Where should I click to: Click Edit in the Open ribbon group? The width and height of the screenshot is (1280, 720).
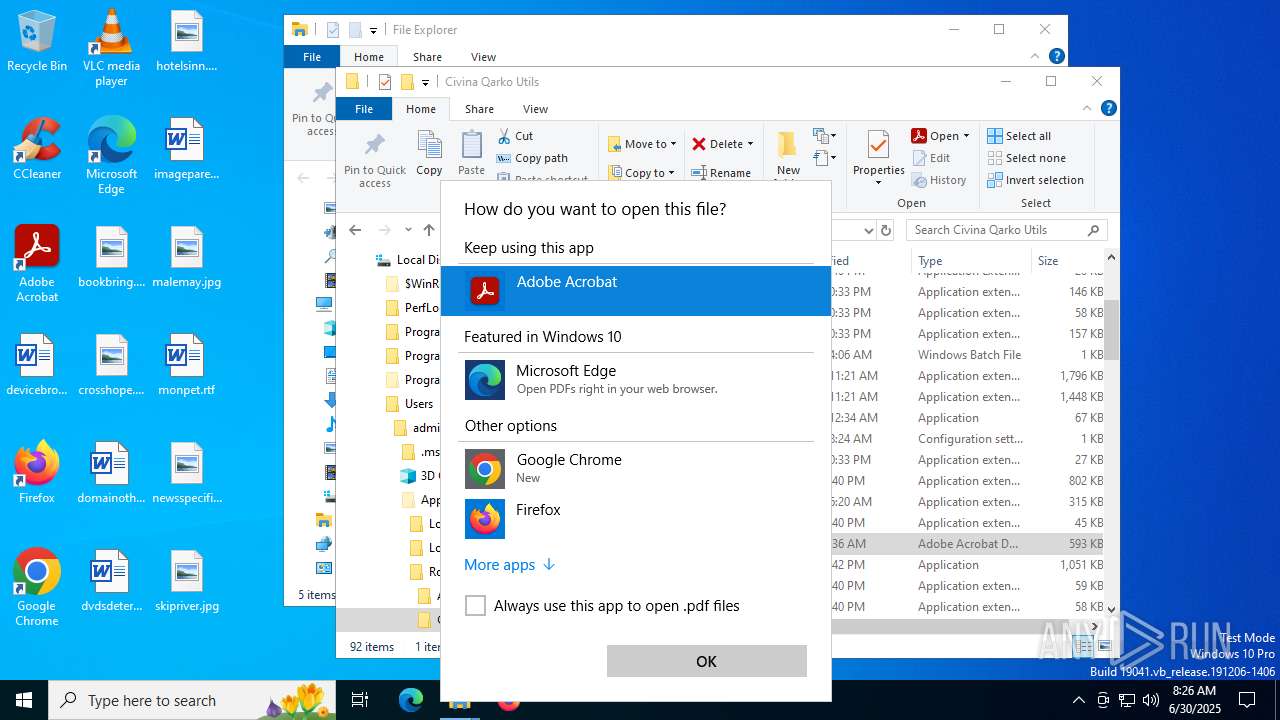931,158
